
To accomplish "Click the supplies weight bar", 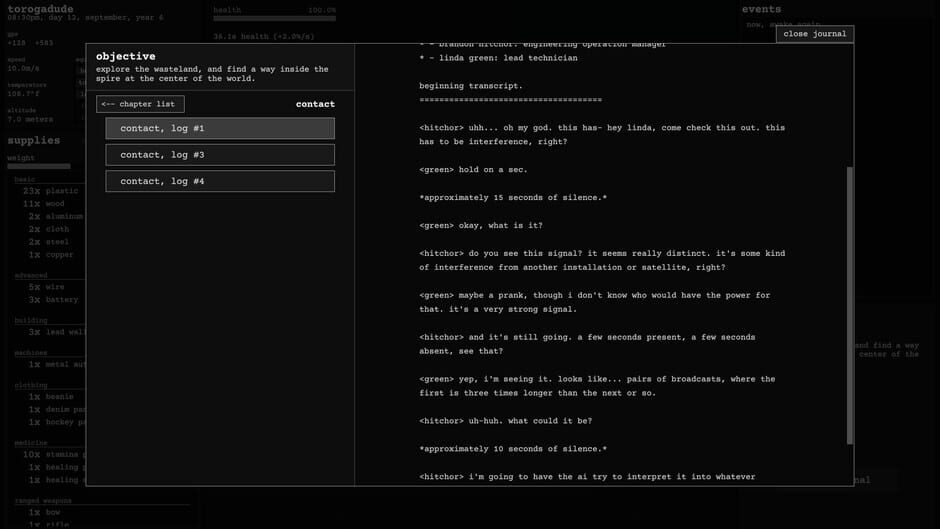I will (39, 166).
